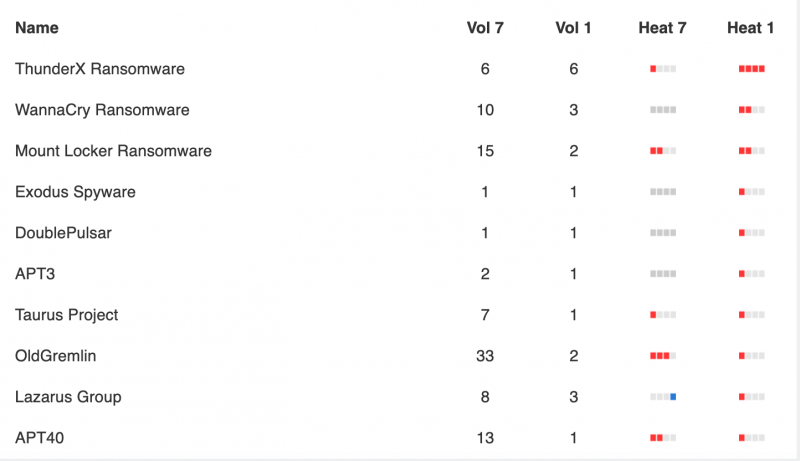Sort by the Vol 1 column header
This screenshot has height=461, width=800.
pyautogui.click(x=573, y=28)
